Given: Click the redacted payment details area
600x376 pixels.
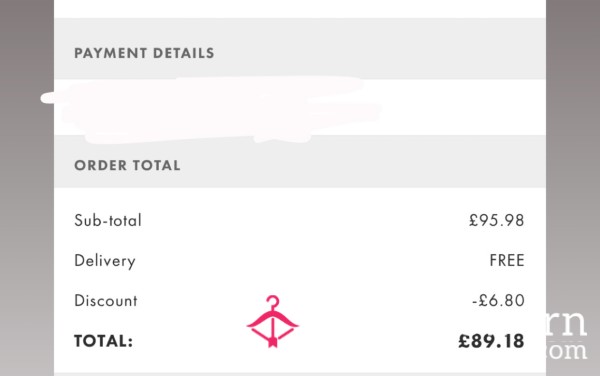Looking at the screenshot, I should [x=210, y=109].
